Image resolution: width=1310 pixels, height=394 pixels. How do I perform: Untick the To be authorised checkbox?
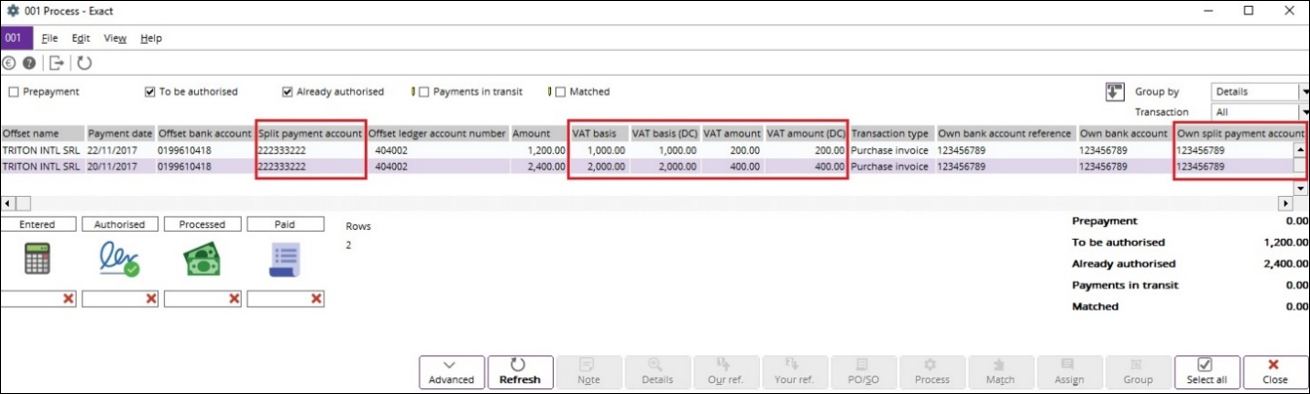[x=151, y=91]
